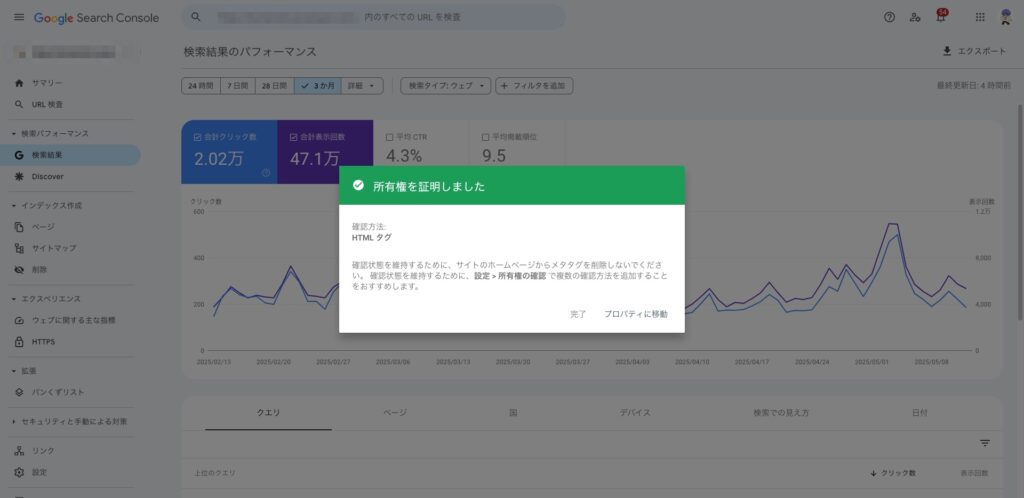The height and width of the screenshot is (498, 1024).
Task: Open the user account avatar
Action: pyautogui.click(x=1007, y=17)
